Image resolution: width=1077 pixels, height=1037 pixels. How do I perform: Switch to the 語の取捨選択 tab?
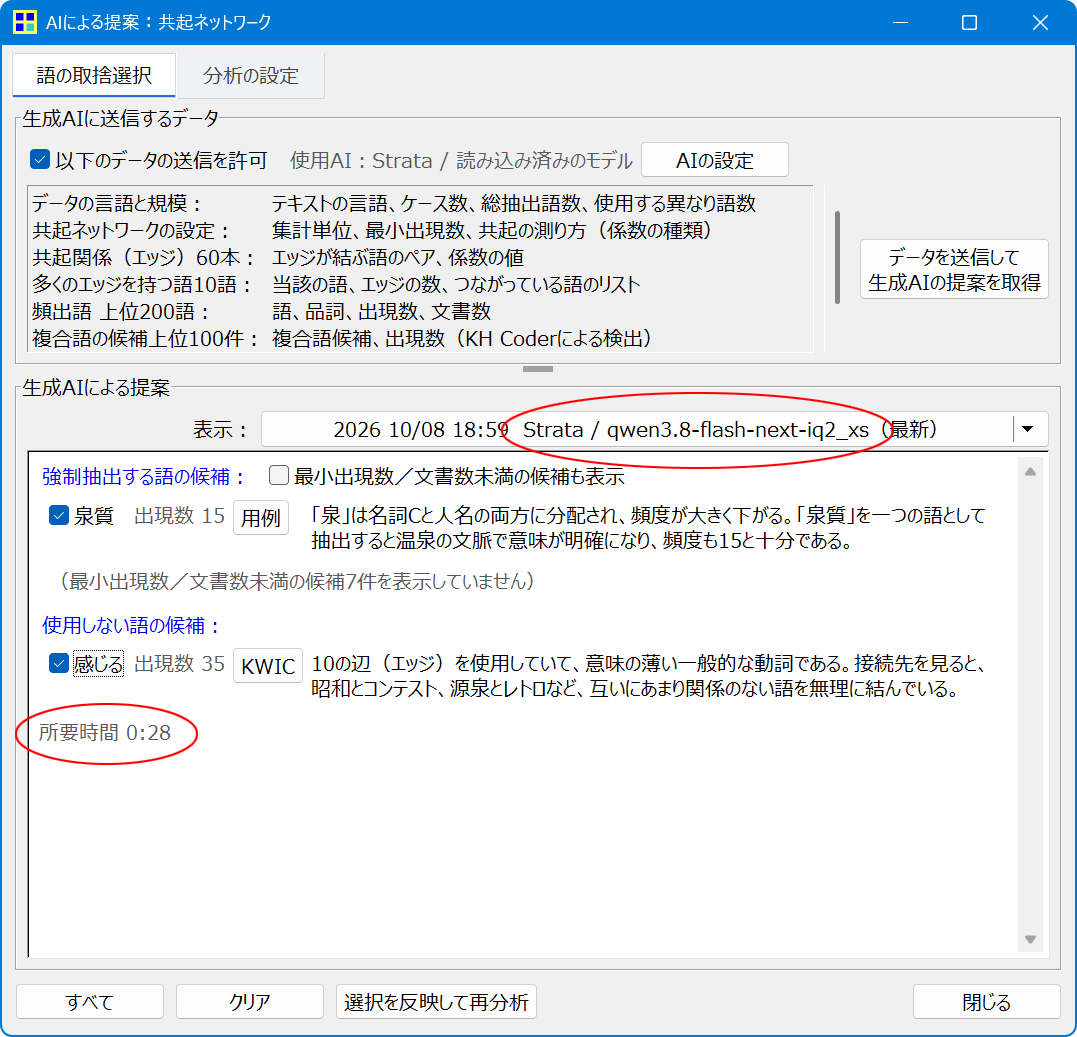pos(94,75)
